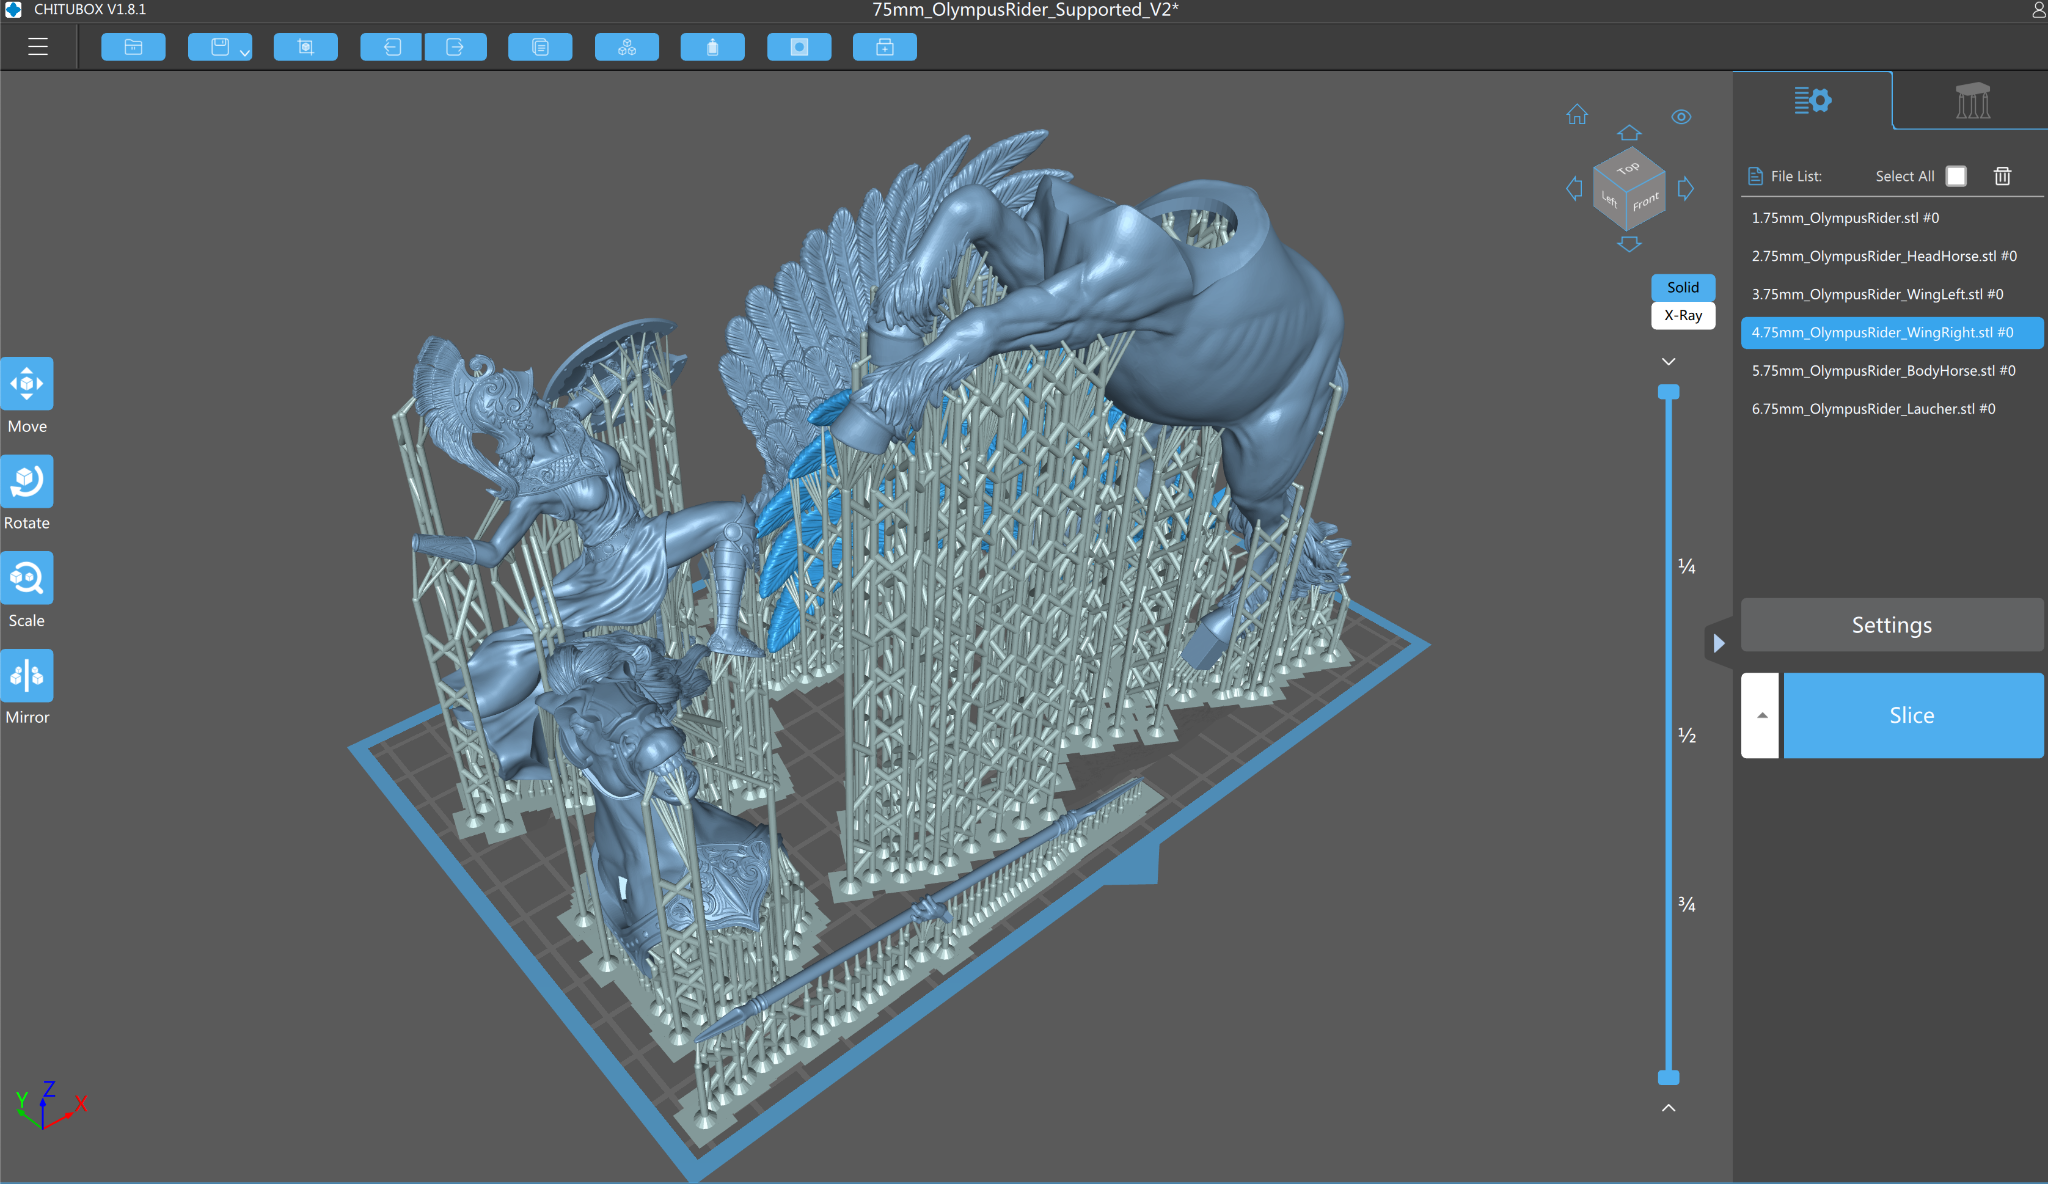This screenshot has width=2048, height=1184.
Task: Click the copy model icon
Action: (540, 47)
